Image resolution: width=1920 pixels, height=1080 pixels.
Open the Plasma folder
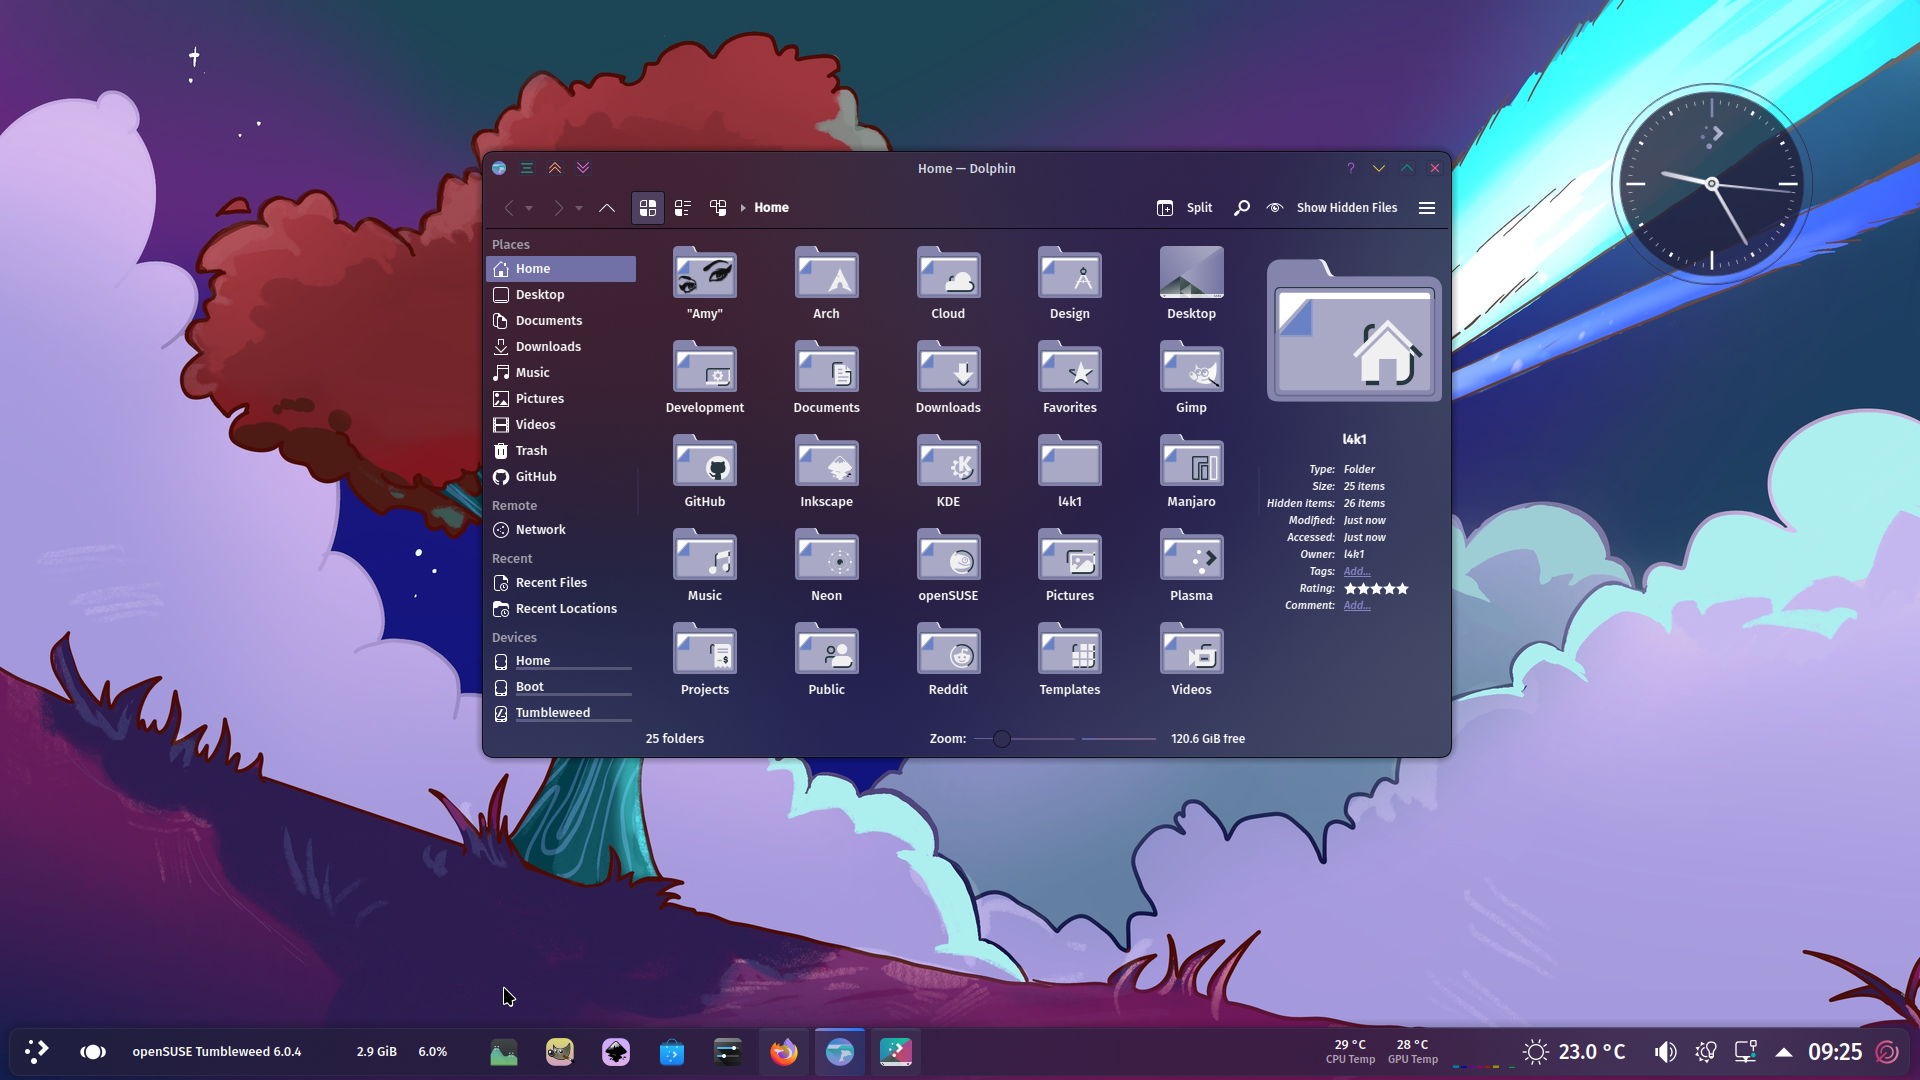click(1191, 566)
